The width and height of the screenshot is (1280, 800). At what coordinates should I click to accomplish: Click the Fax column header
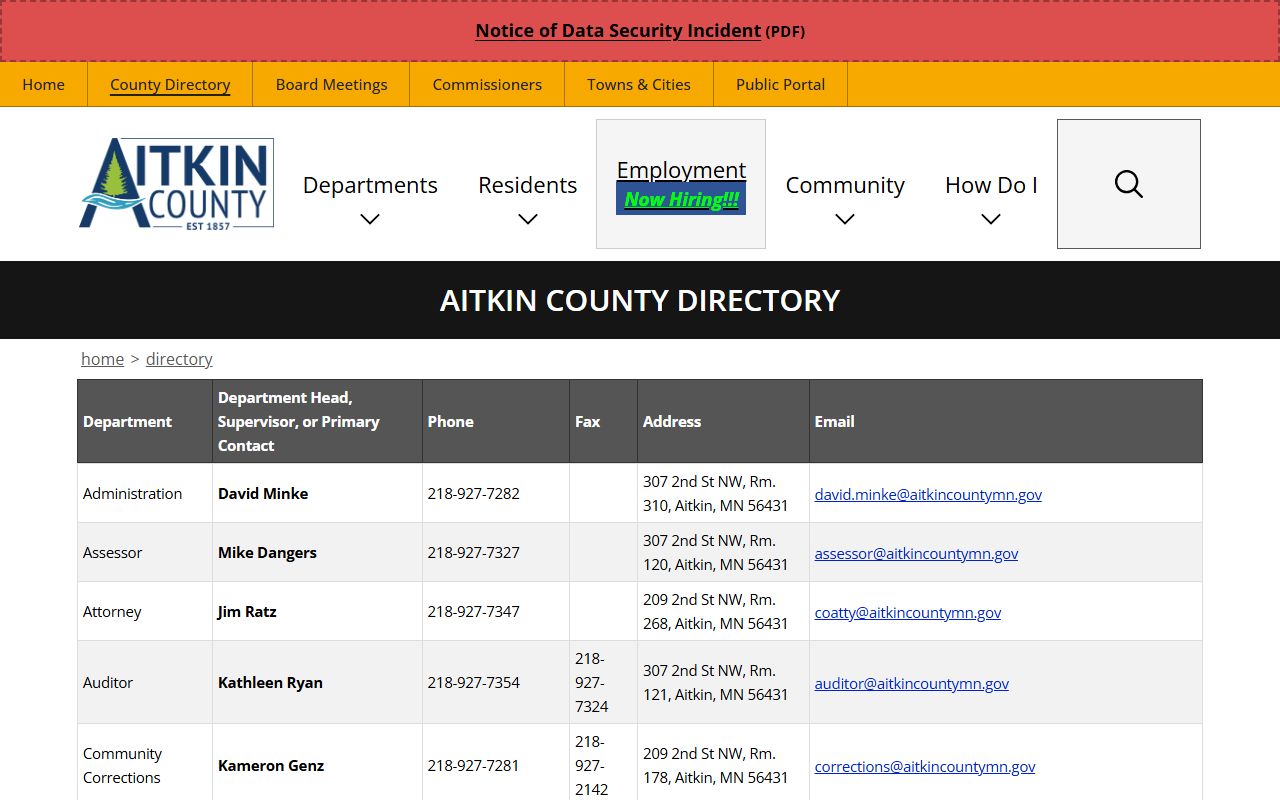(x=603, y=421)
